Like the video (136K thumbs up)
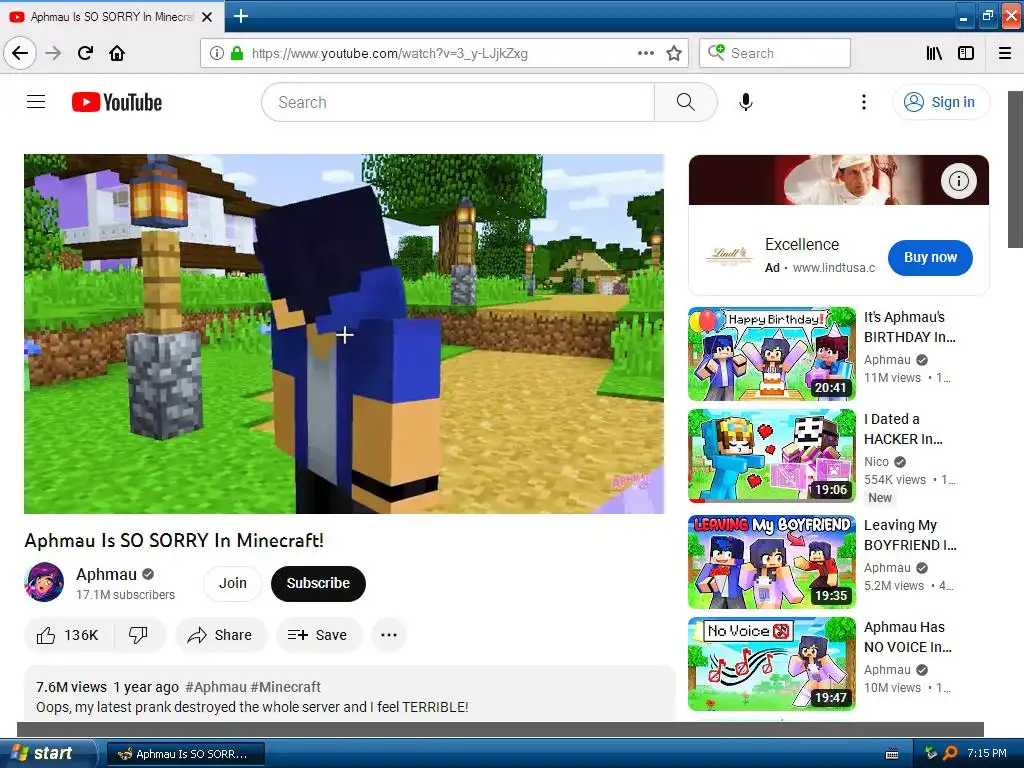Image resolution: width=1024 pixels, height=768 pixels. click(x=68, y=635)
